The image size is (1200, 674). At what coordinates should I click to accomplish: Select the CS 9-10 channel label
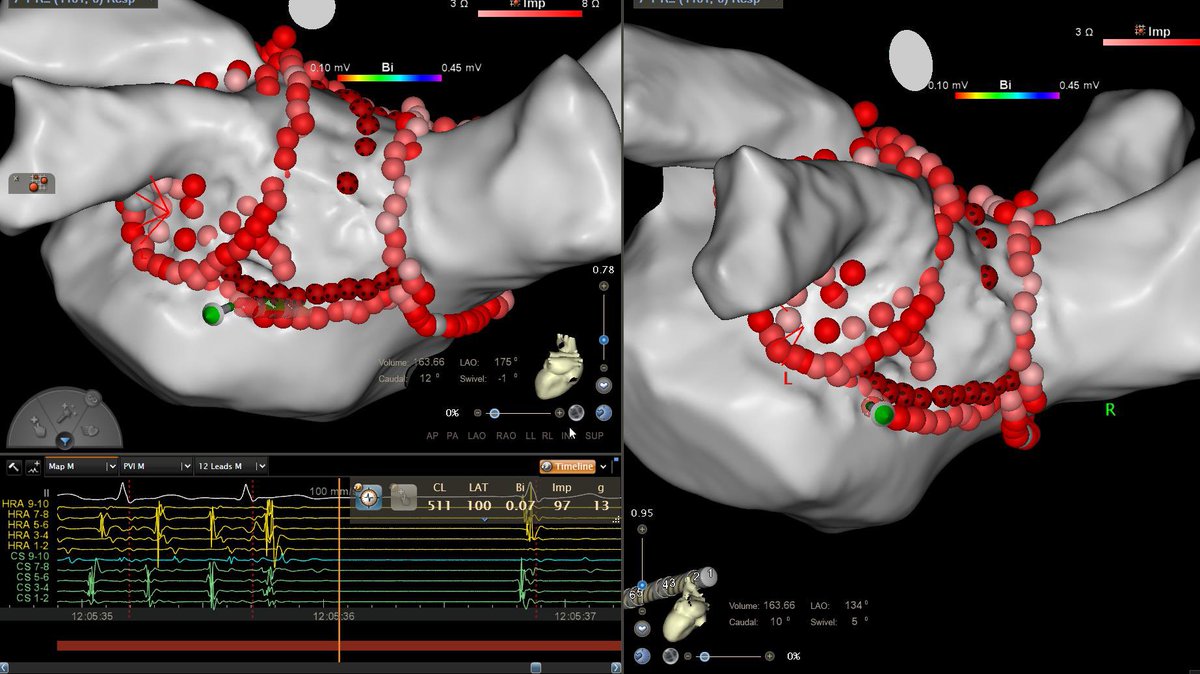point(31,556)
